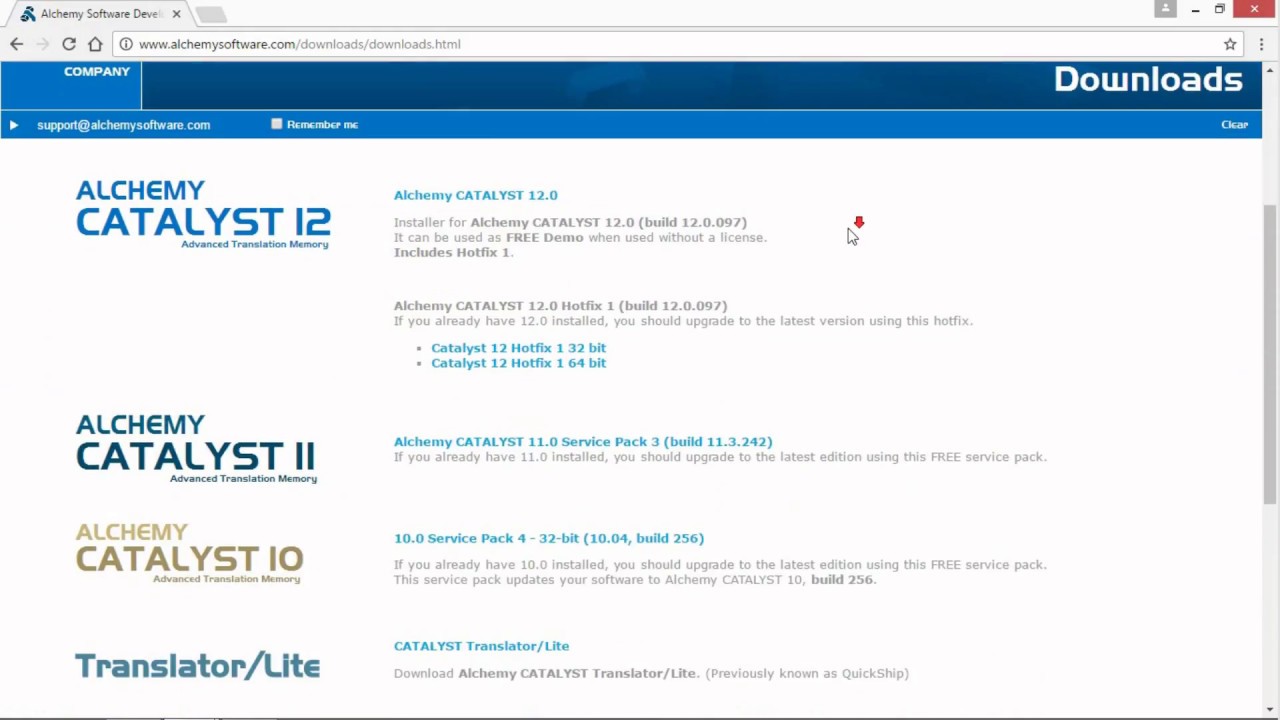Reload the current page
The image size is (1280, 720).
tap(69, 44)
